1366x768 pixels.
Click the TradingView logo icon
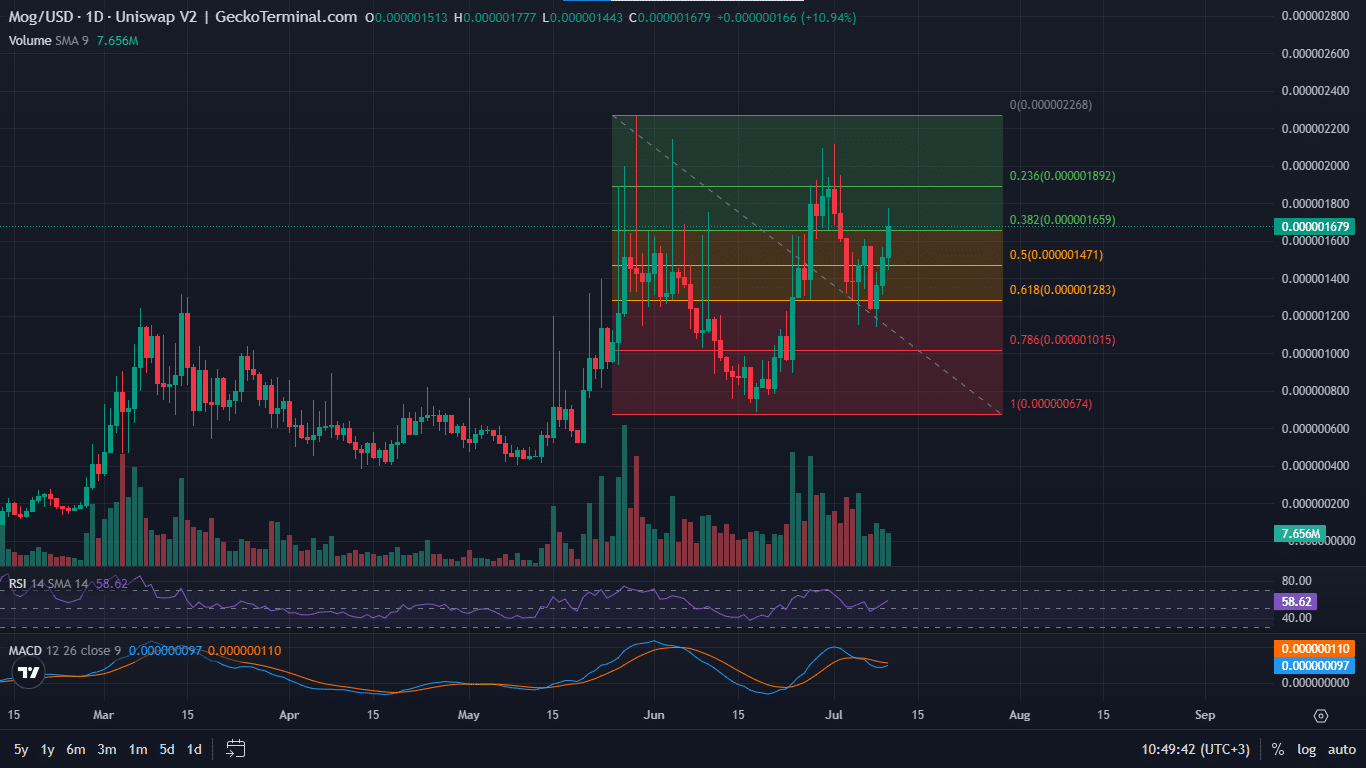click(x=30, y=673)
